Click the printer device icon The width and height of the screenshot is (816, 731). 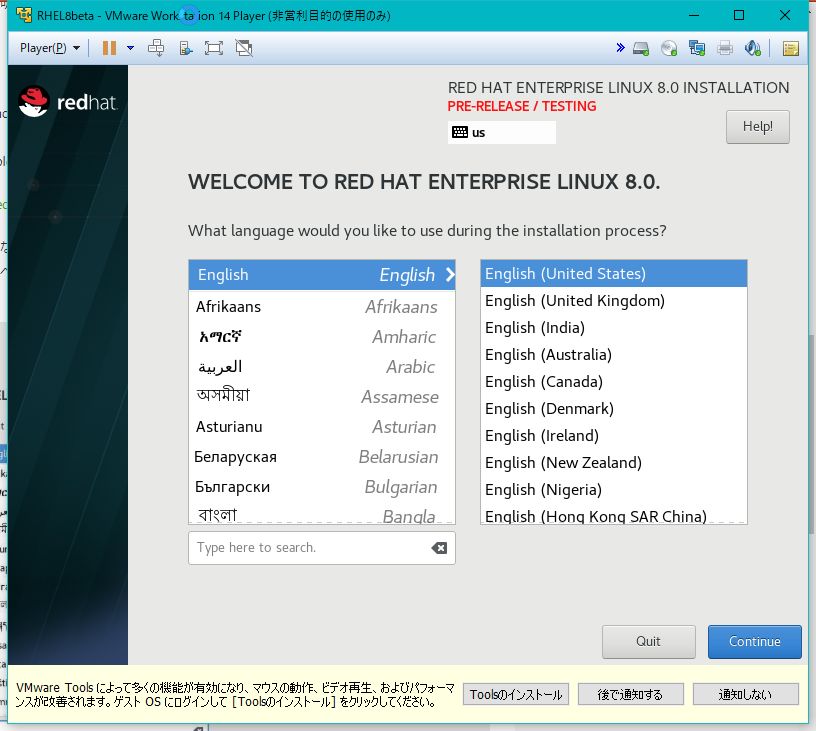[725, 48]
